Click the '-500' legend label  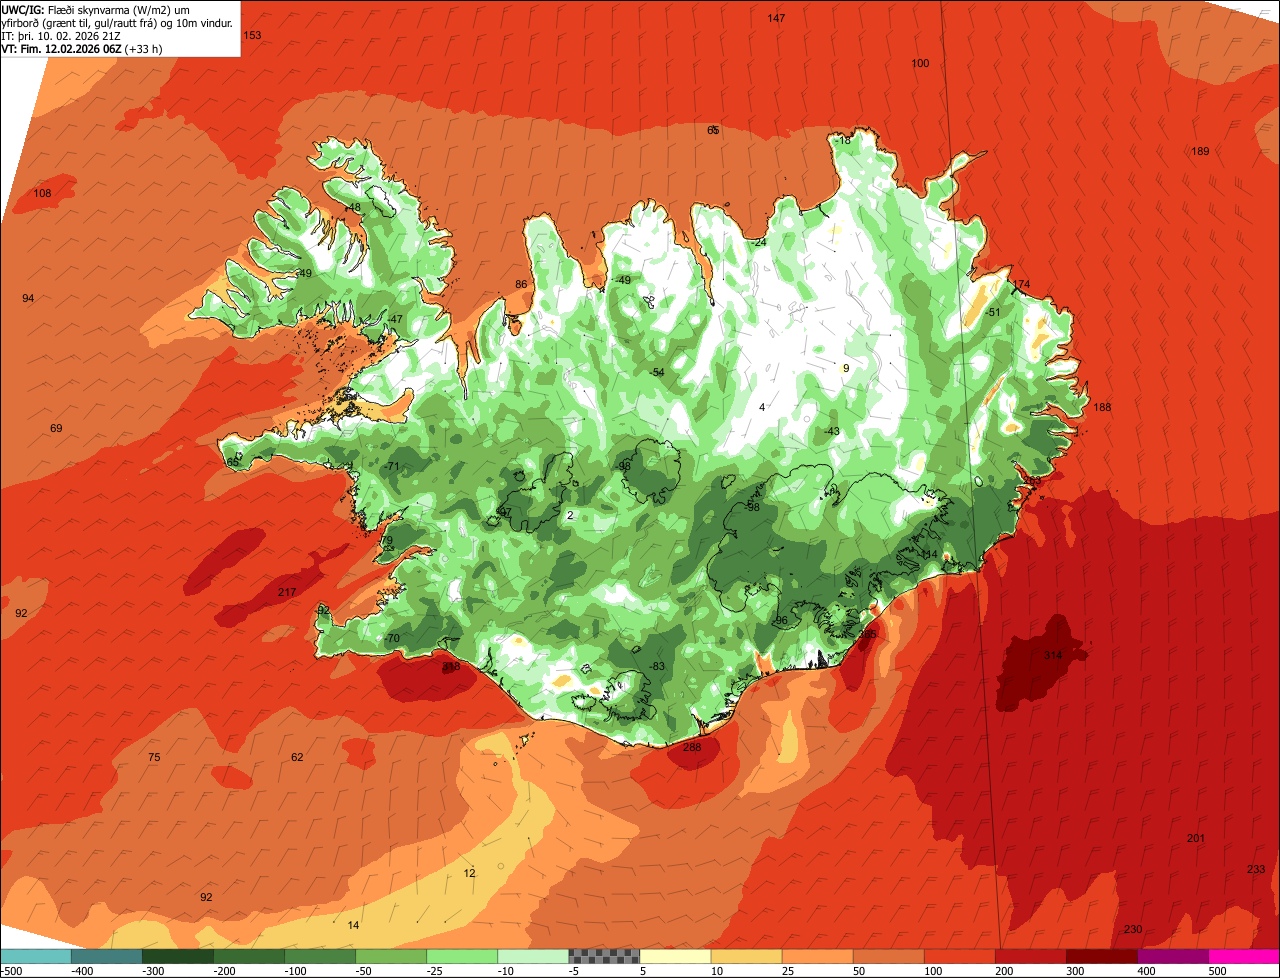coord(12,970)
